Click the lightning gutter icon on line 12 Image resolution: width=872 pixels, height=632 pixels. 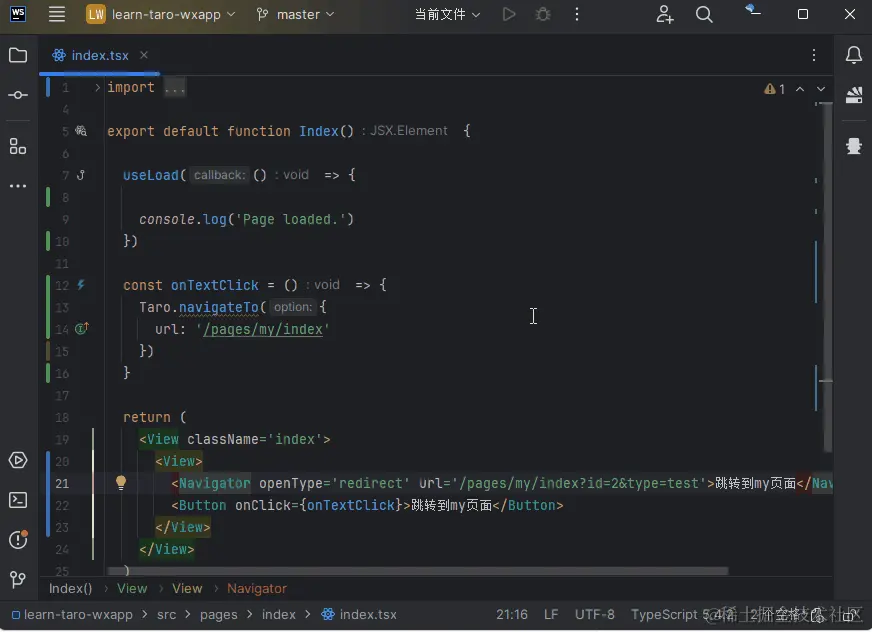coord(81,285)
